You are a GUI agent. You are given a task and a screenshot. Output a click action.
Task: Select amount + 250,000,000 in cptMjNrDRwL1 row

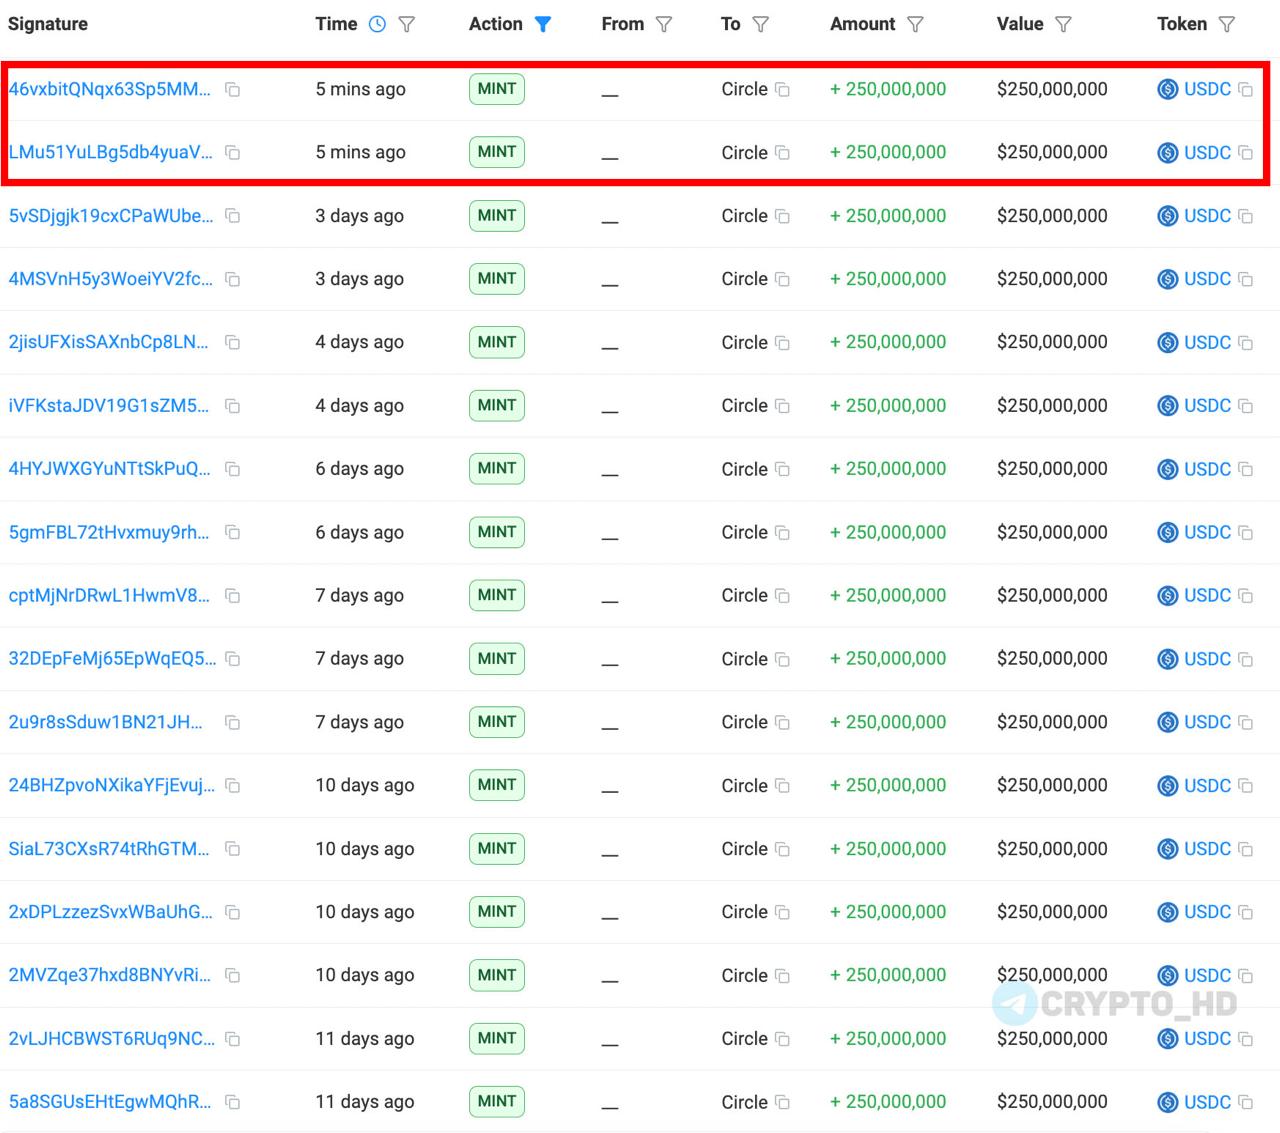click(888, 595)
